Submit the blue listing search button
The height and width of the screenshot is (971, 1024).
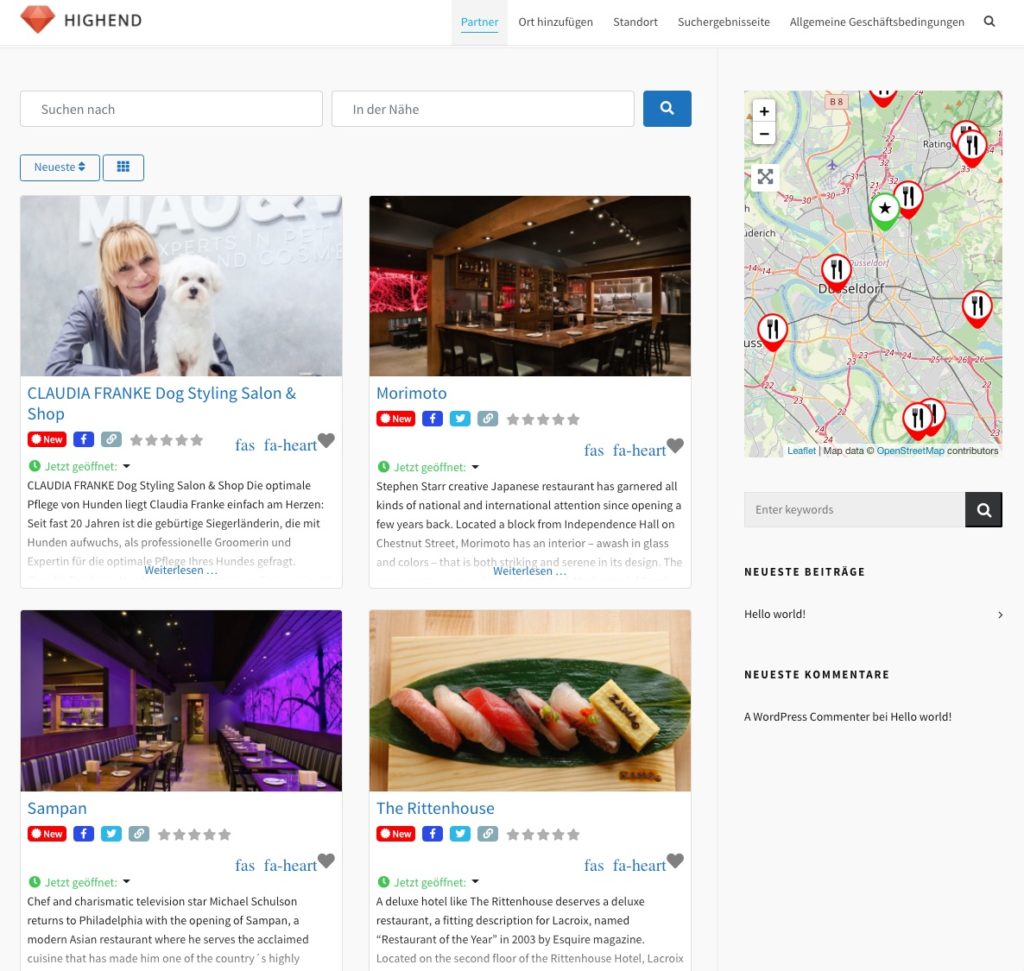click(667, 108)
